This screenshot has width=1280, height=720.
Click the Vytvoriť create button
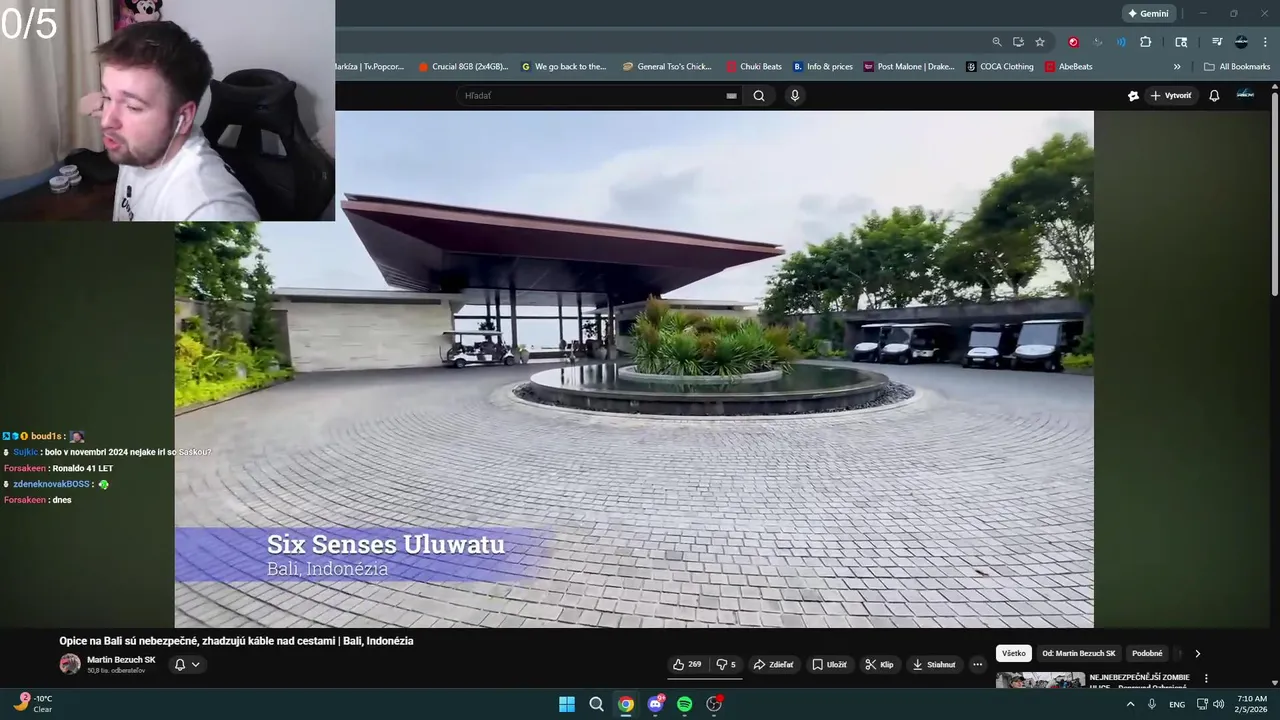click(x=1171, y=96)
